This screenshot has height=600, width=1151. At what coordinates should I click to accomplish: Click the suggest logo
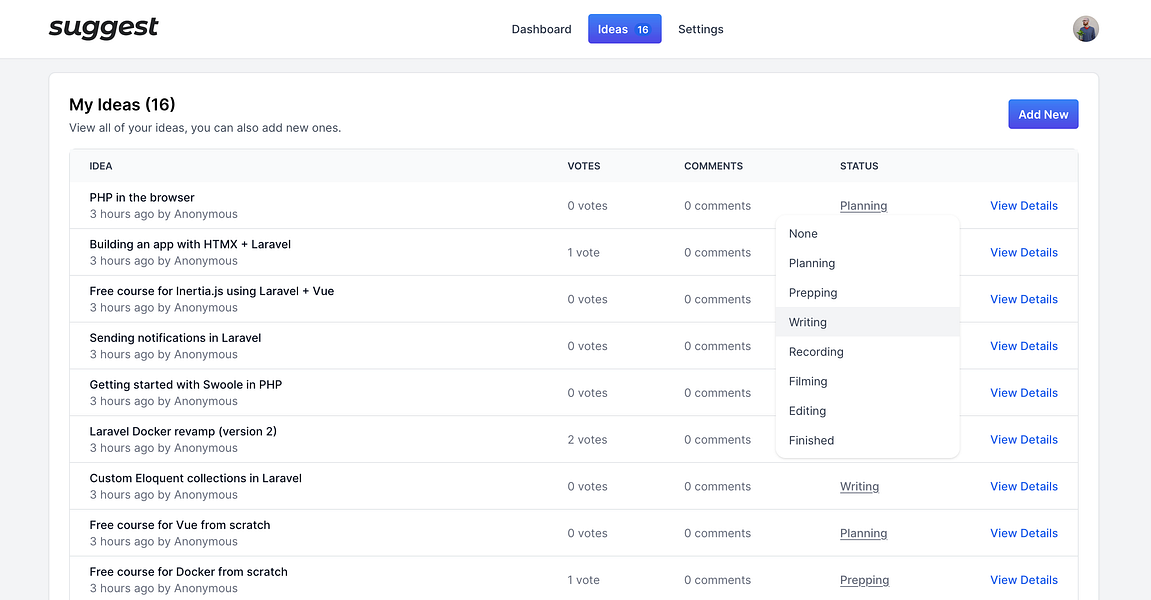104,28
